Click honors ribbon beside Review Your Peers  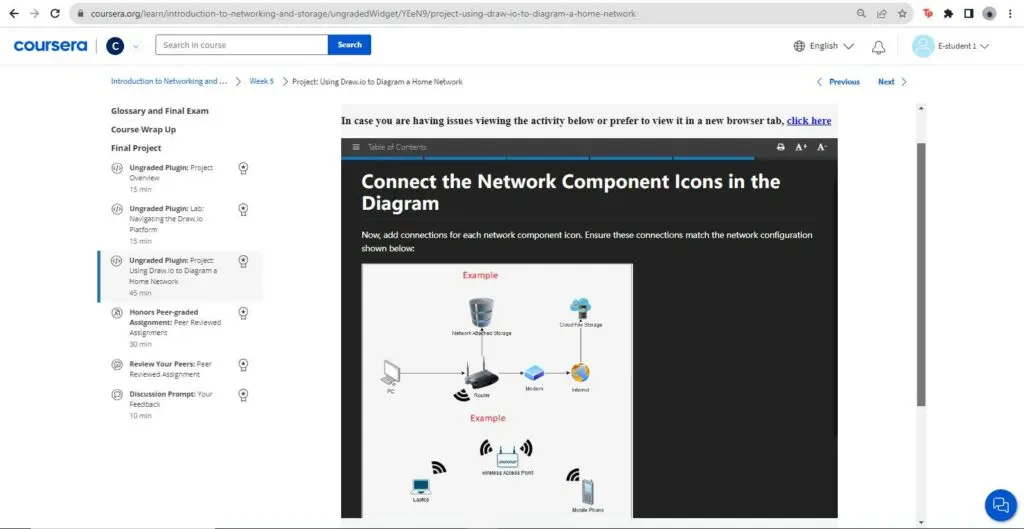[x=243, y=365]
